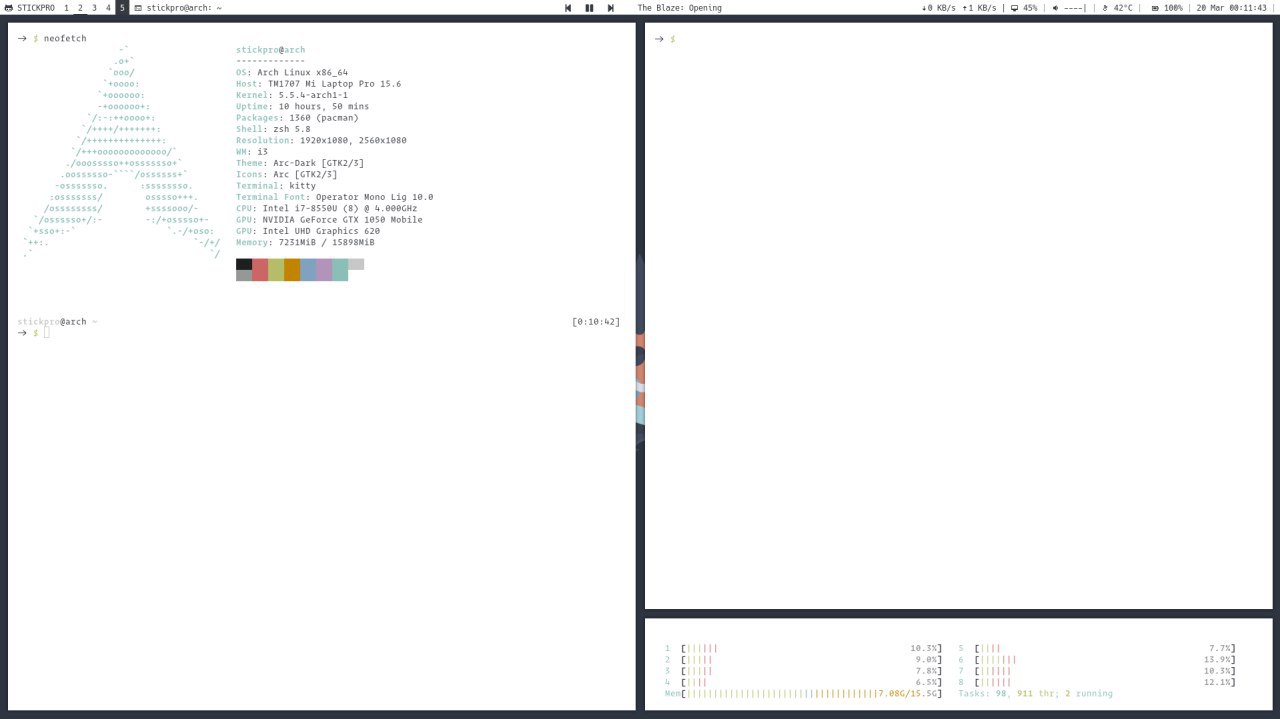Click the date and time 20 Mar

pos(1232,8)
